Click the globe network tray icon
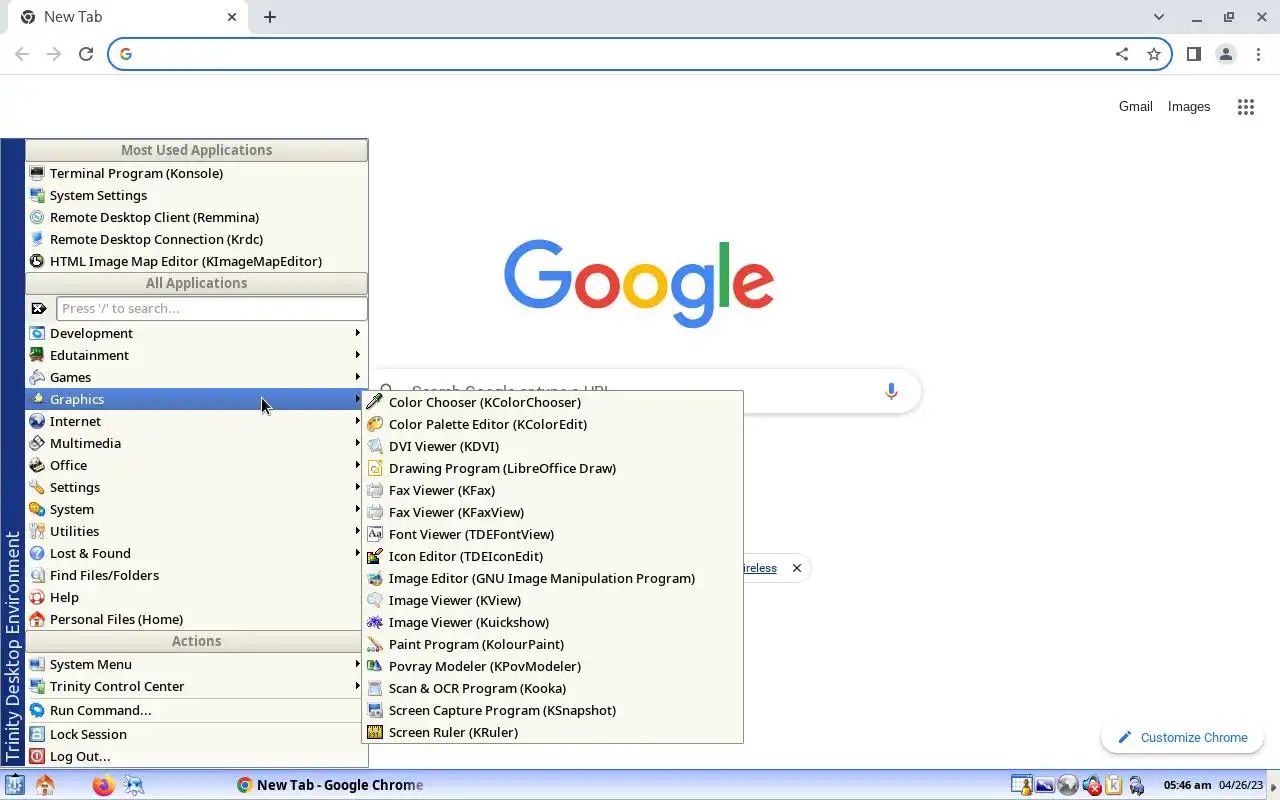The width and height of the screenshot is (1280, 800). 1068,786
